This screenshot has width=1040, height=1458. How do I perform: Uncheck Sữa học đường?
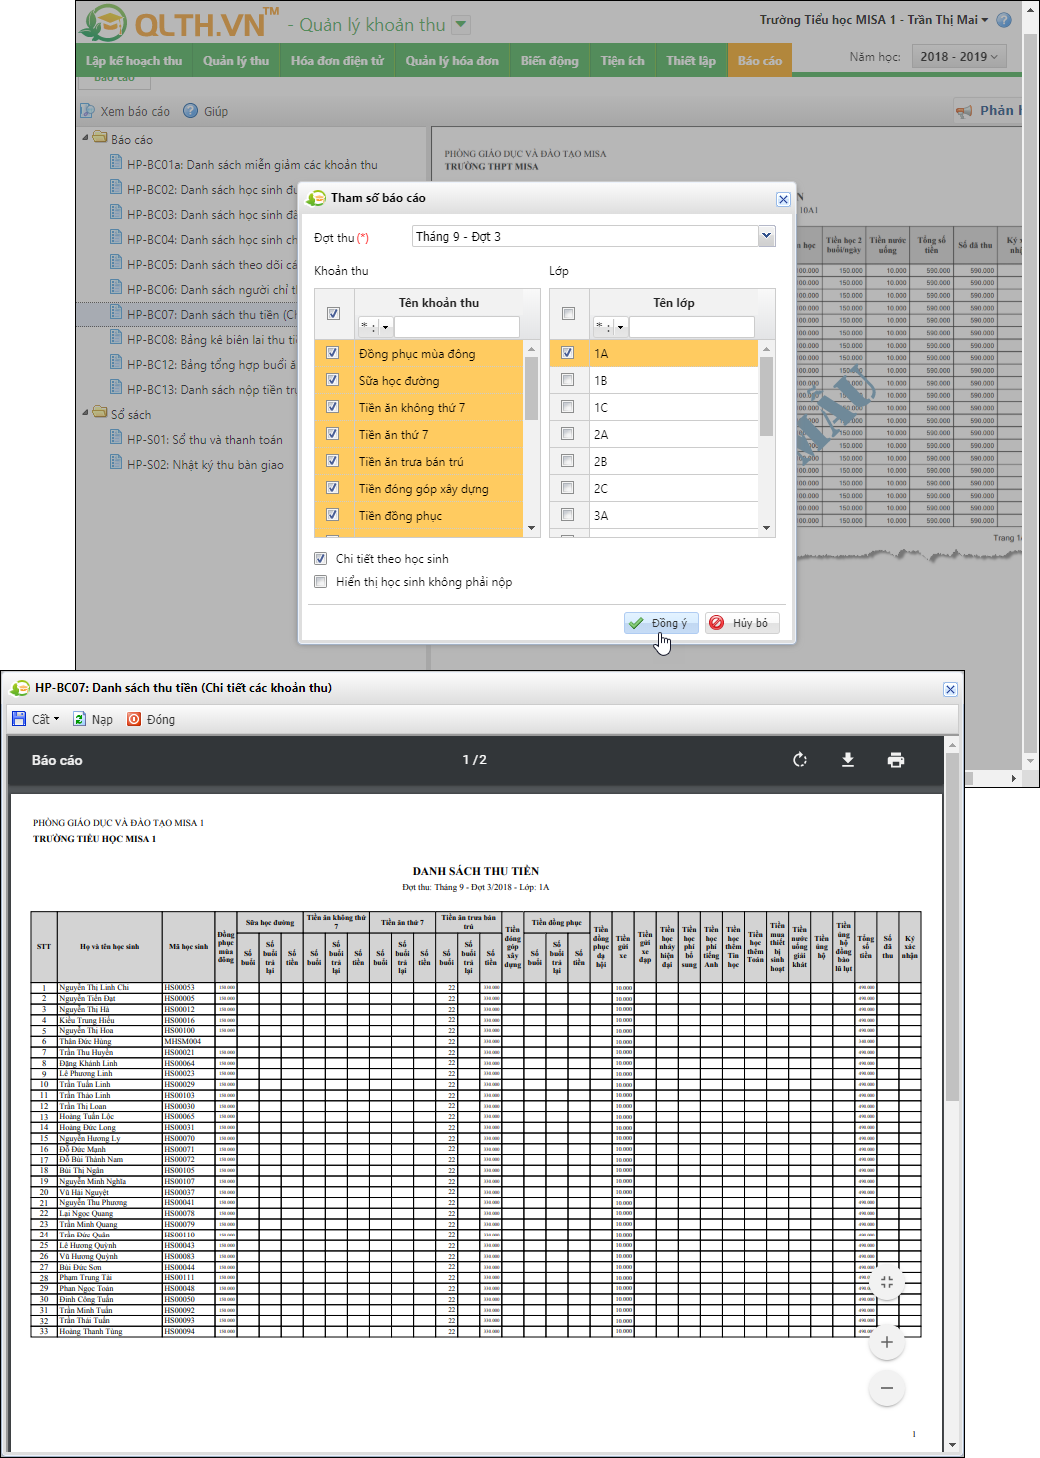333,380
